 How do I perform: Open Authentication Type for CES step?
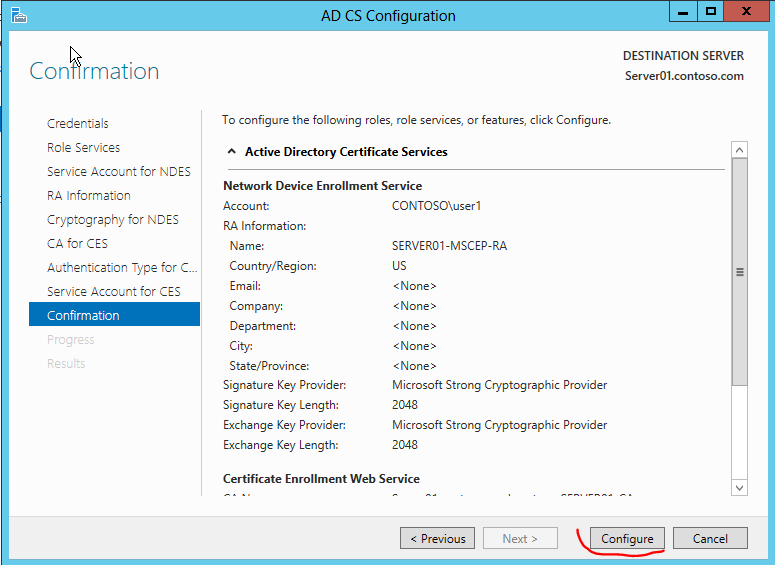pyautogui.click(x=122, y=267)
